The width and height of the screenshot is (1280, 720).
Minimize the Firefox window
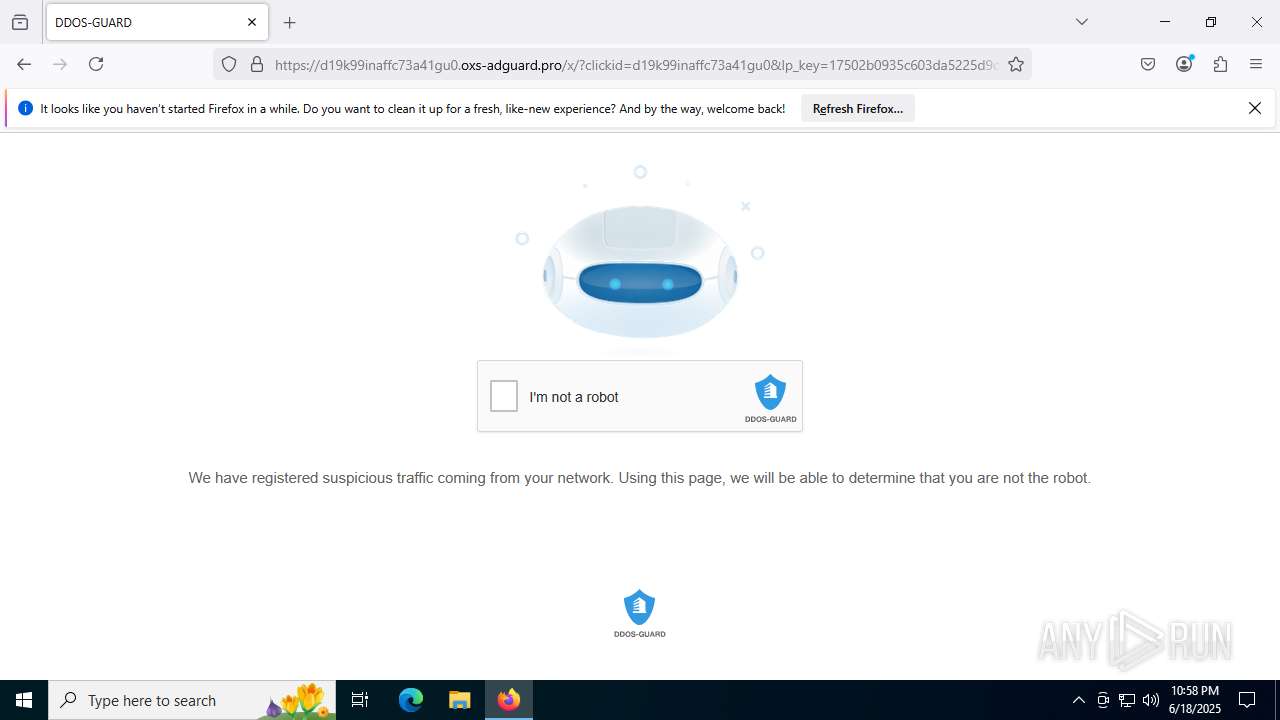pyautogui.click(x=1165, y=22)
